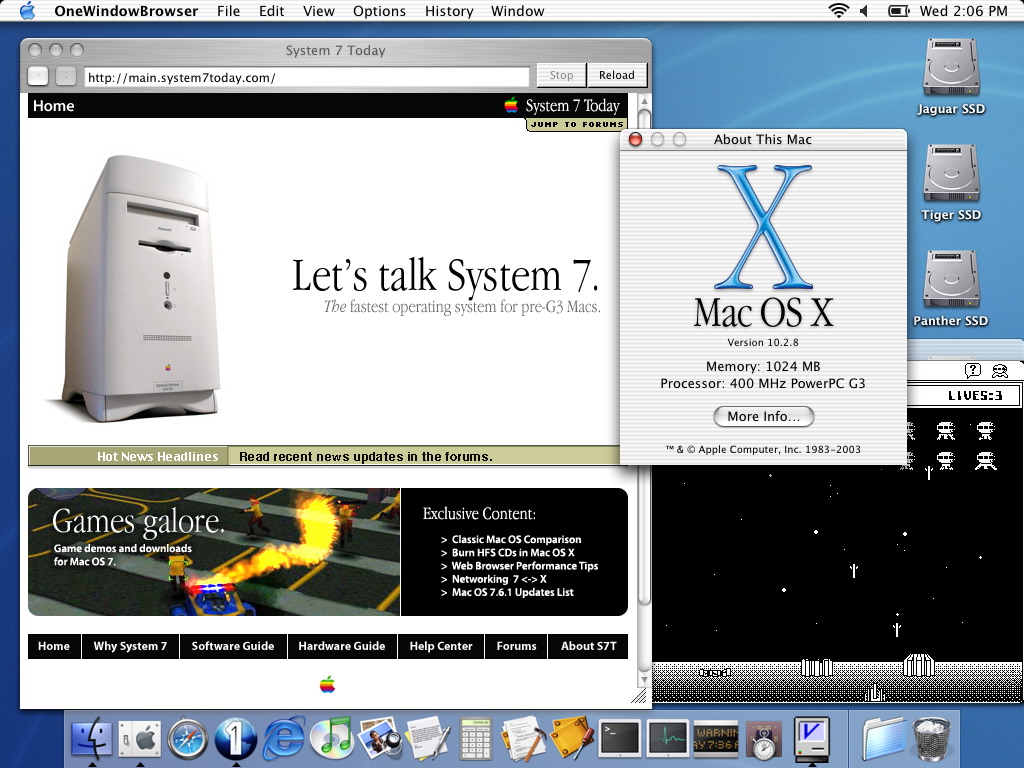Click the stopwatch Dock icon
Viewport: 1024px width, 768px height.
pyautogui.click(x=763, y=739)
